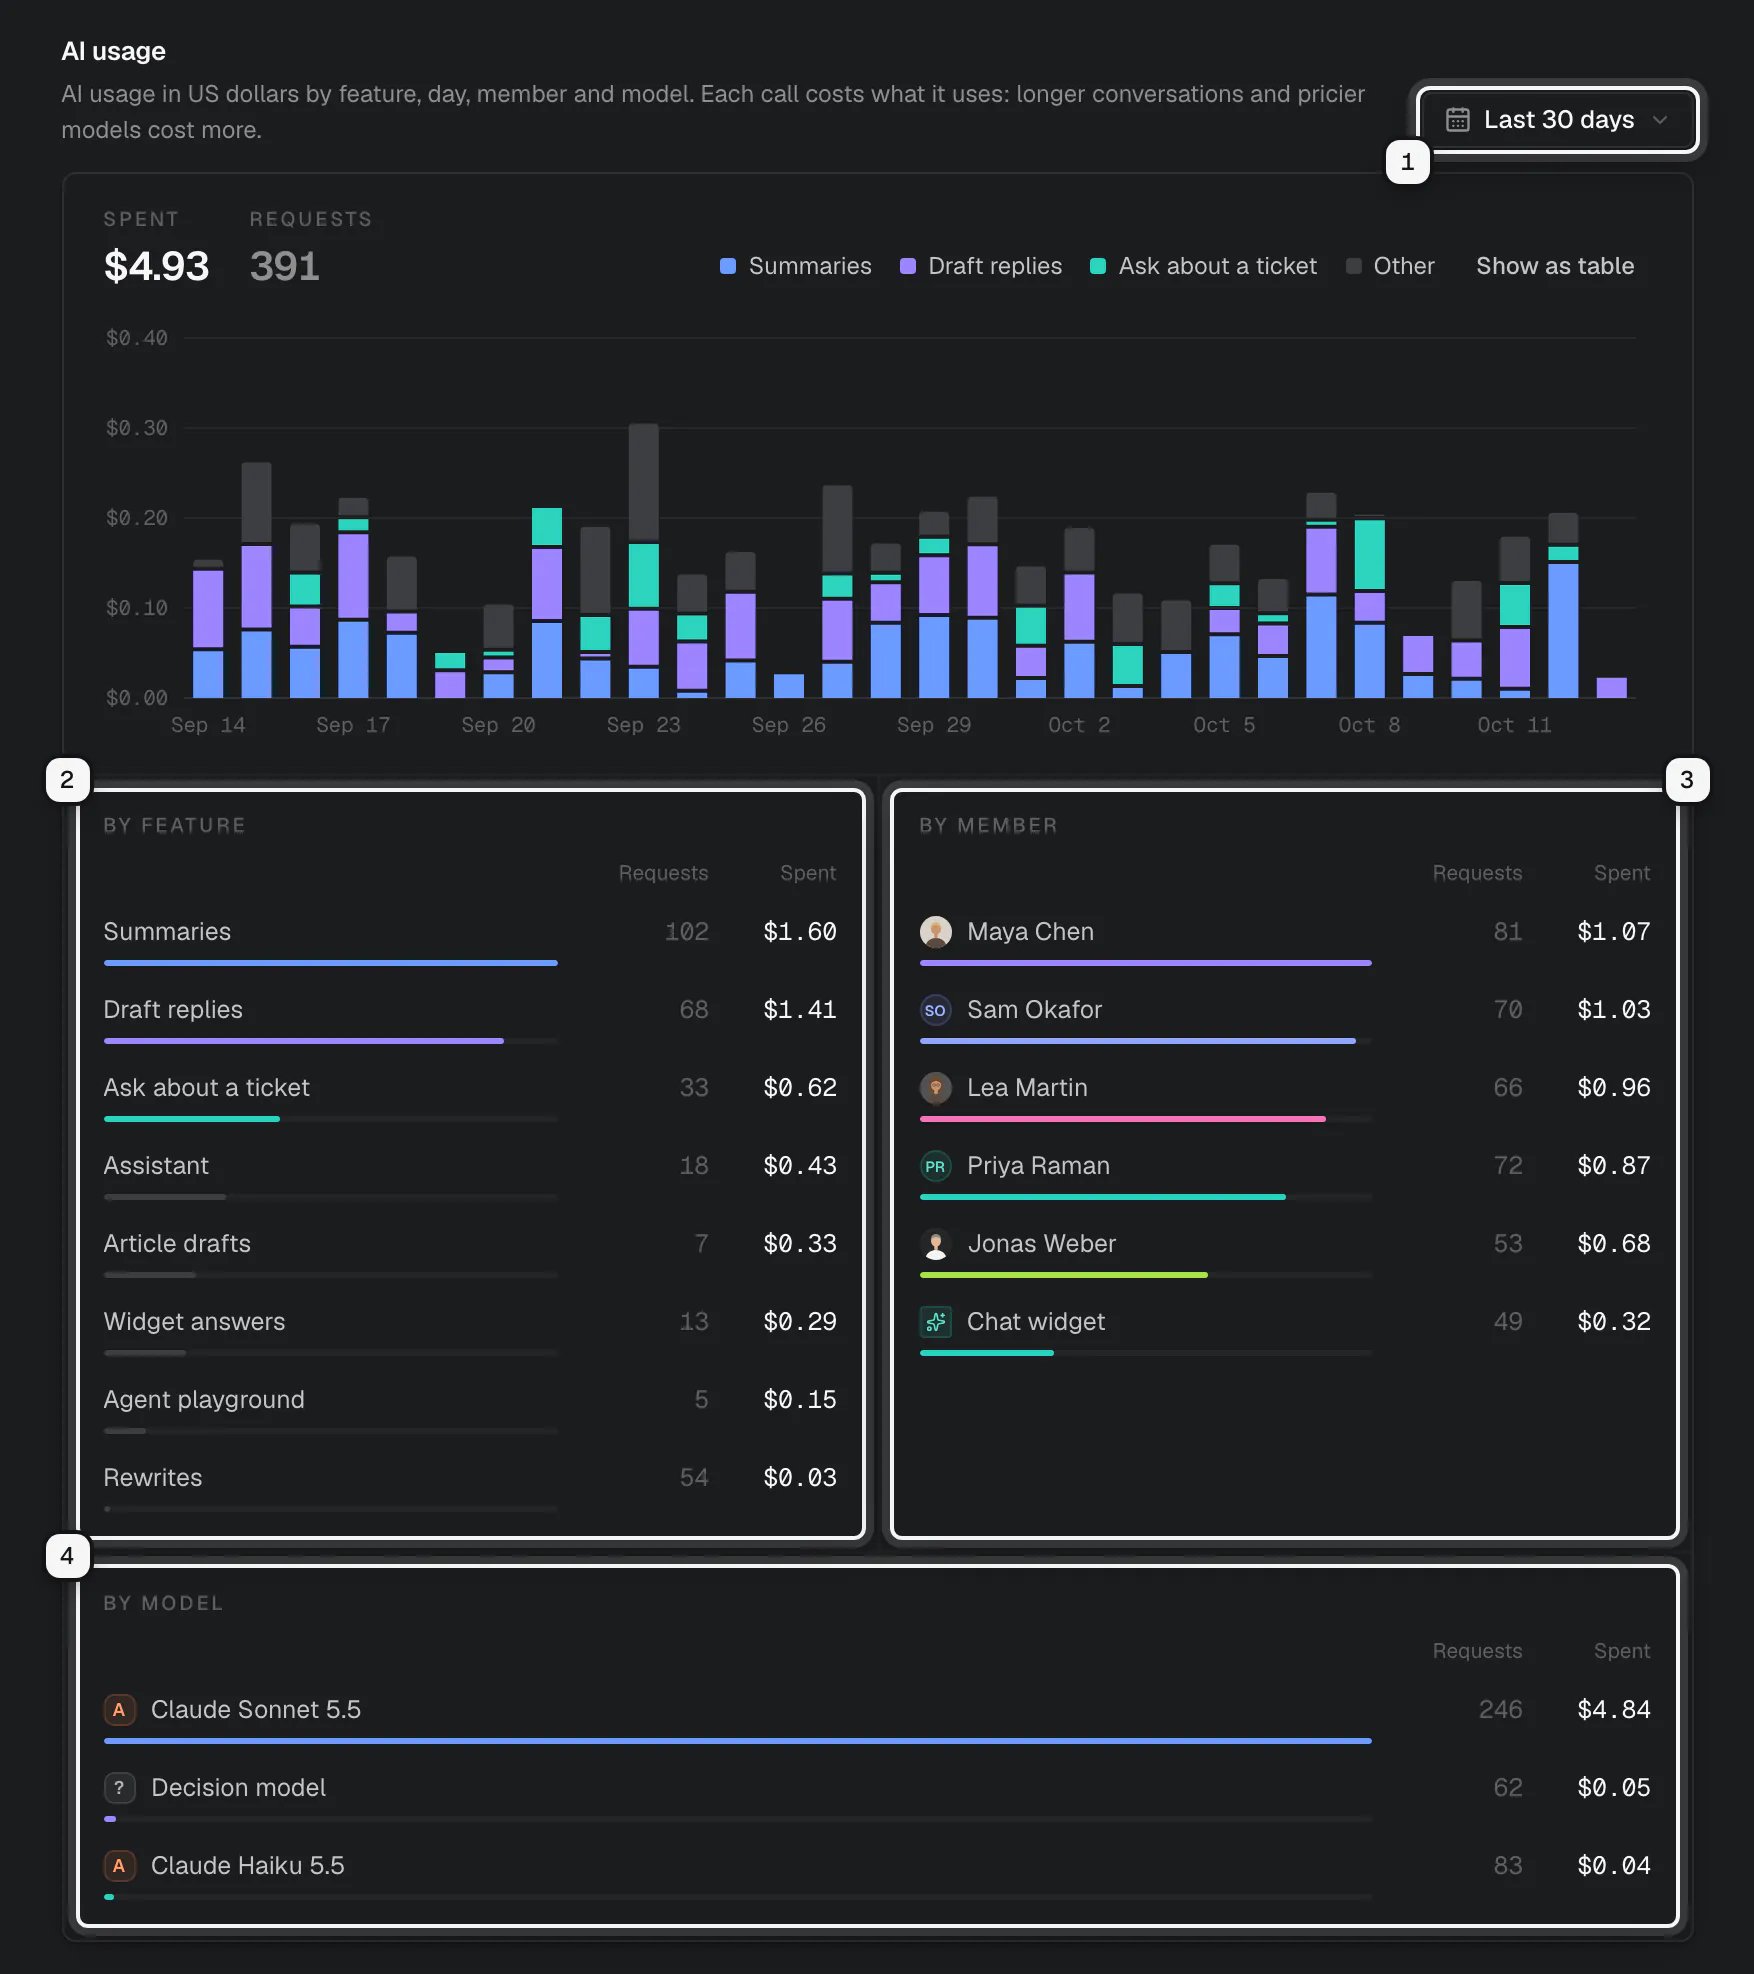Click the Chat widget sparkle icon
The width and height of the screenshot is (1754, 1974).
click(x=936, y=1322)
